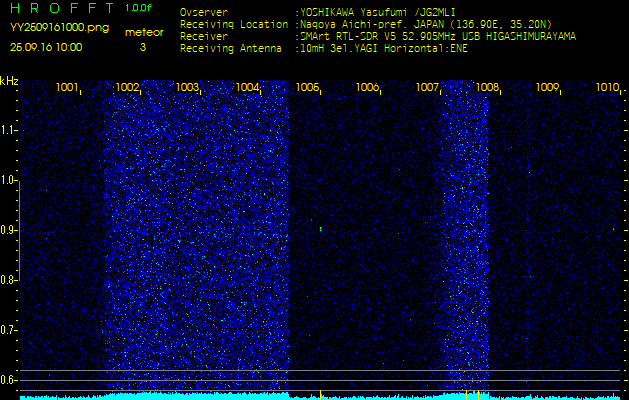Click the 0.9 kHz axis label
This screenshot has width=629, height=400.
tap(8, 230)
